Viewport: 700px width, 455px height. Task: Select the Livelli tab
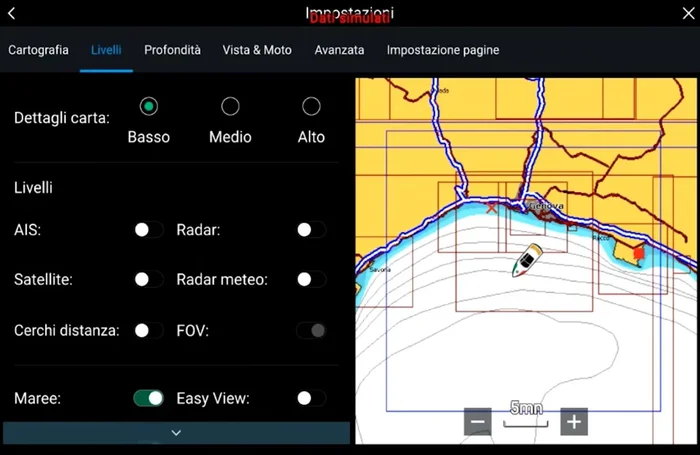point(106,50)
